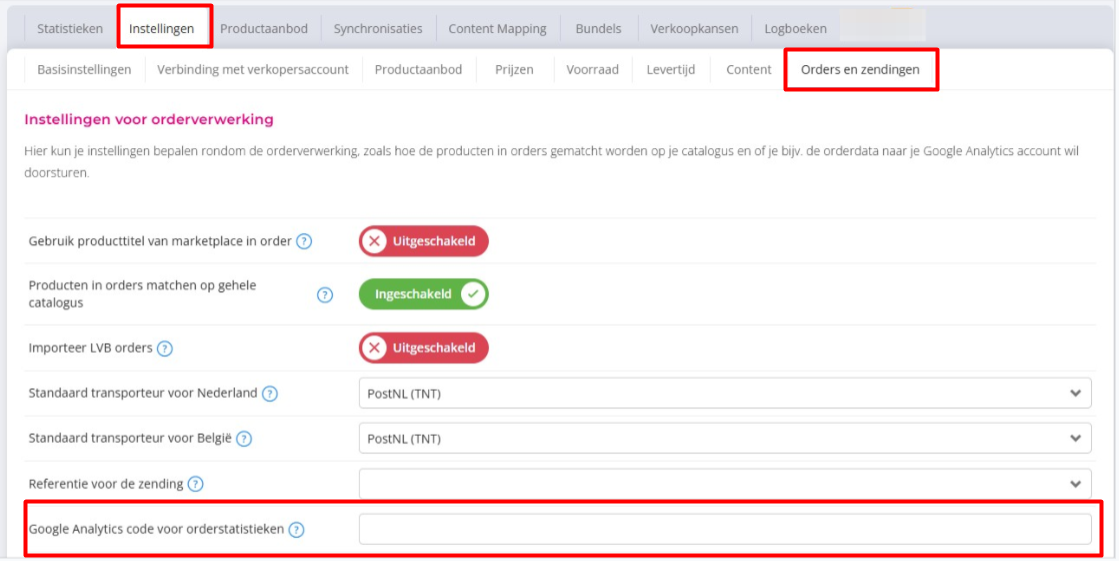This screenshot has width=1119, height=561.
Task: Open help for 'Gebruik producttitel van marketplace' setting
Action: (x=304, y=241)
